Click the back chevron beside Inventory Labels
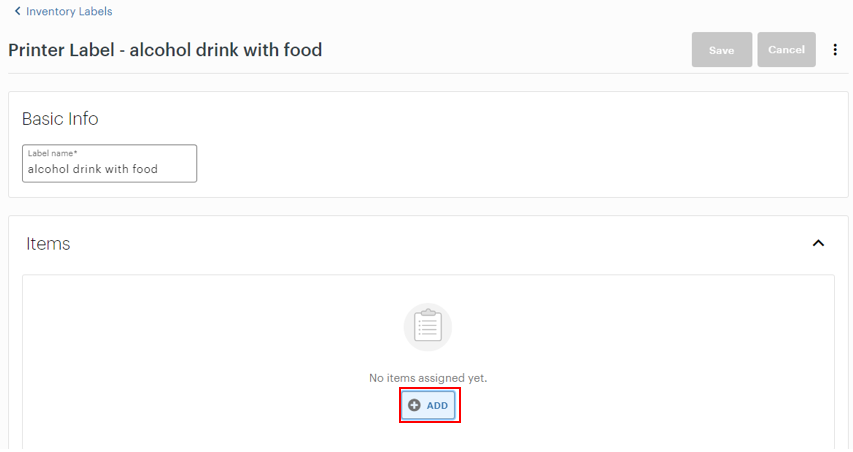This screenshot has height=452, width=853. click(x=17, y=12)
